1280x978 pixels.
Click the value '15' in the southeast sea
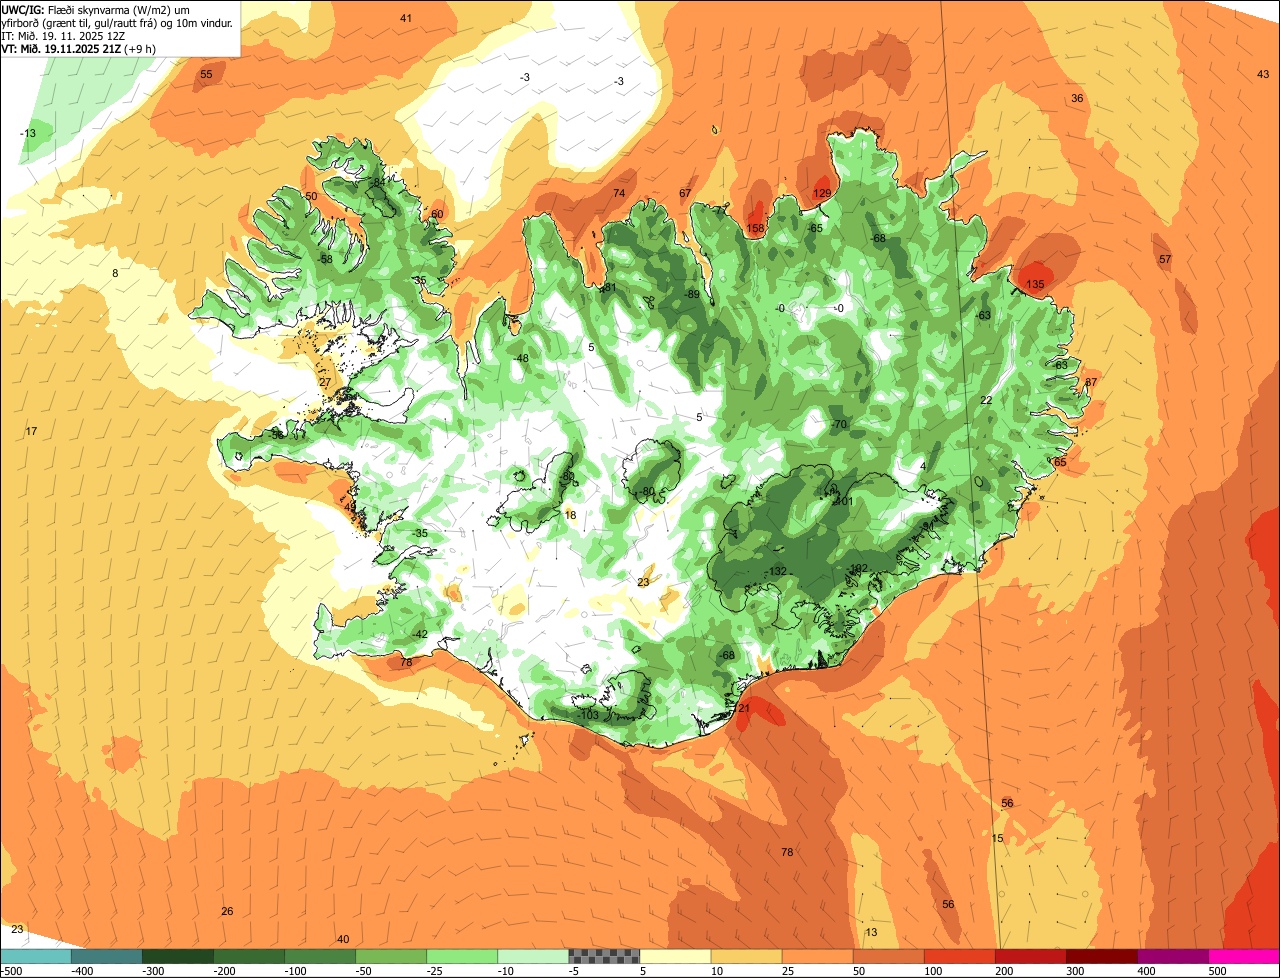click(x=997, y=838)
